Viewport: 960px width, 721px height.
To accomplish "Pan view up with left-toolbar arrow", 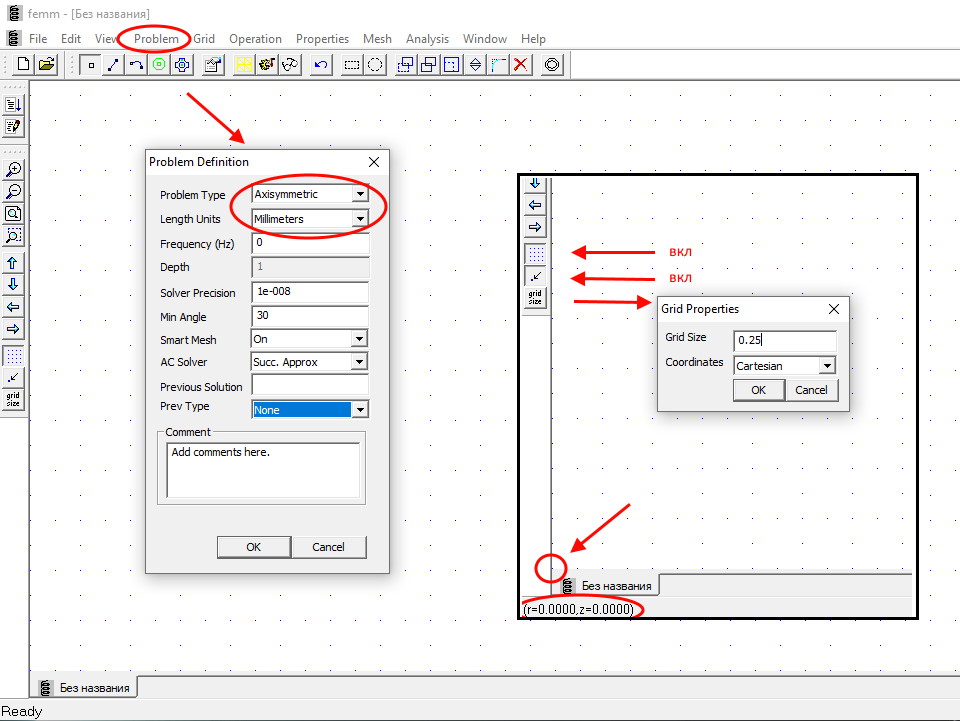I will (x=13, y=263).
